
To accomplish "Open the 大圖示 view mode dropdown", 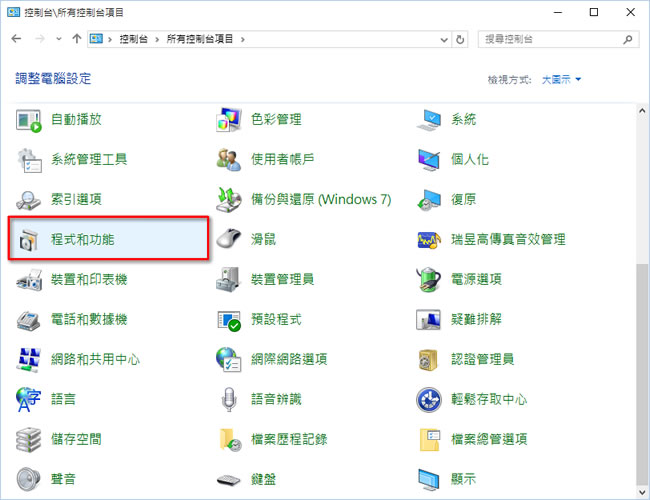I will tap(561, 79).
